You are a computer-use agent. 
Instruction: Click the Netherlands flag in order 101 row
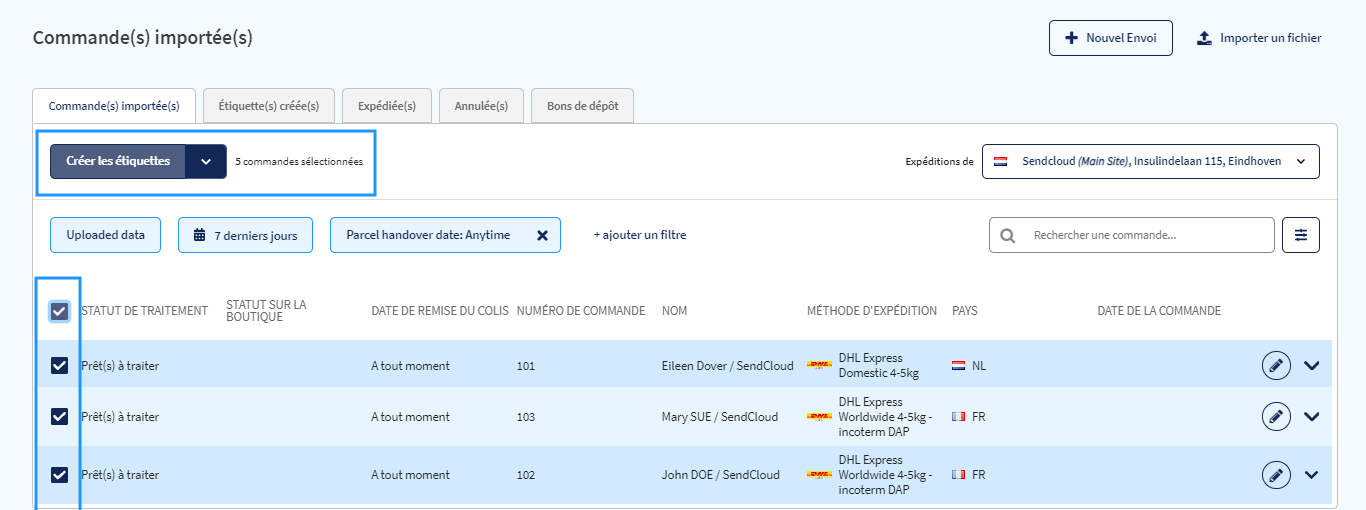[x=958, y=366]
